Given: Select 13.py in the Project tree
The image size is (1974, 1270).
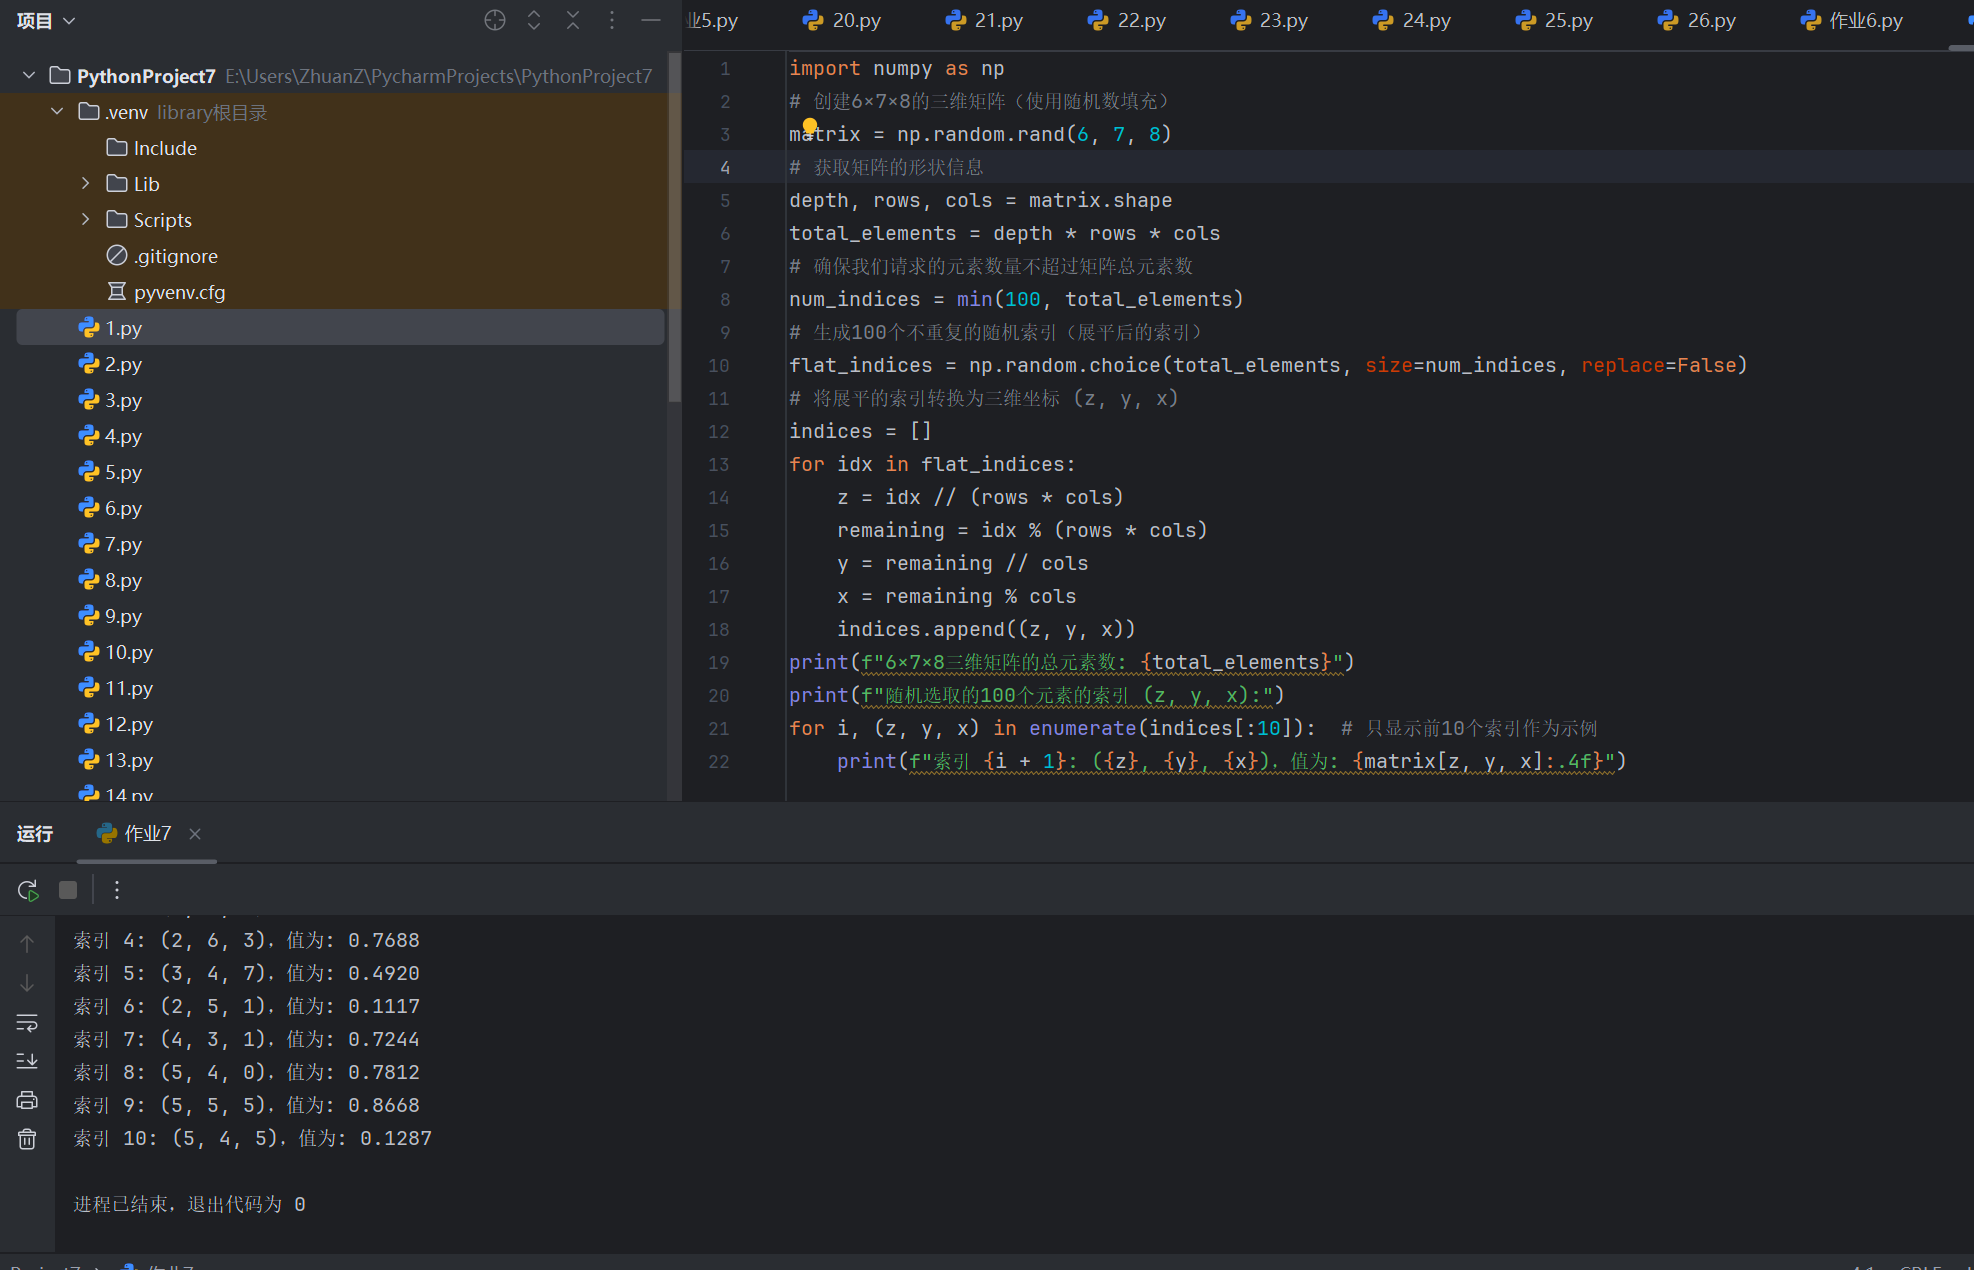Looking at the screenshot, I should [128, 760].
